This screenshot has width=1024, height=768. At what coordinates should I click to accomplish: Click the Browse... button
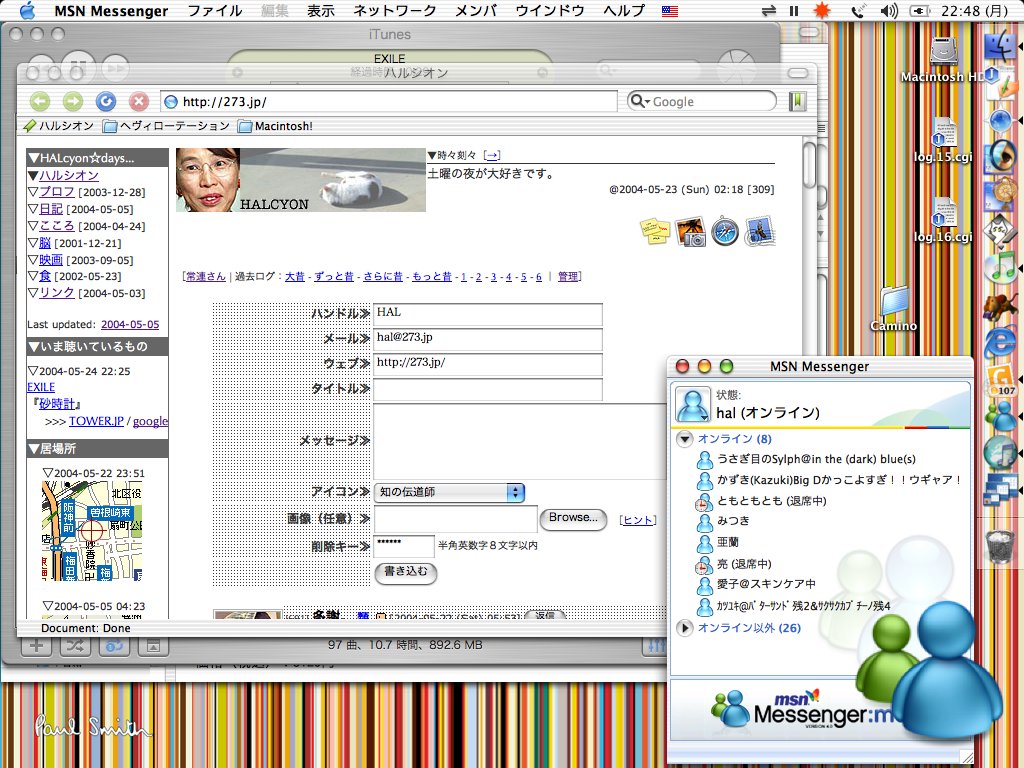[573, 518]
